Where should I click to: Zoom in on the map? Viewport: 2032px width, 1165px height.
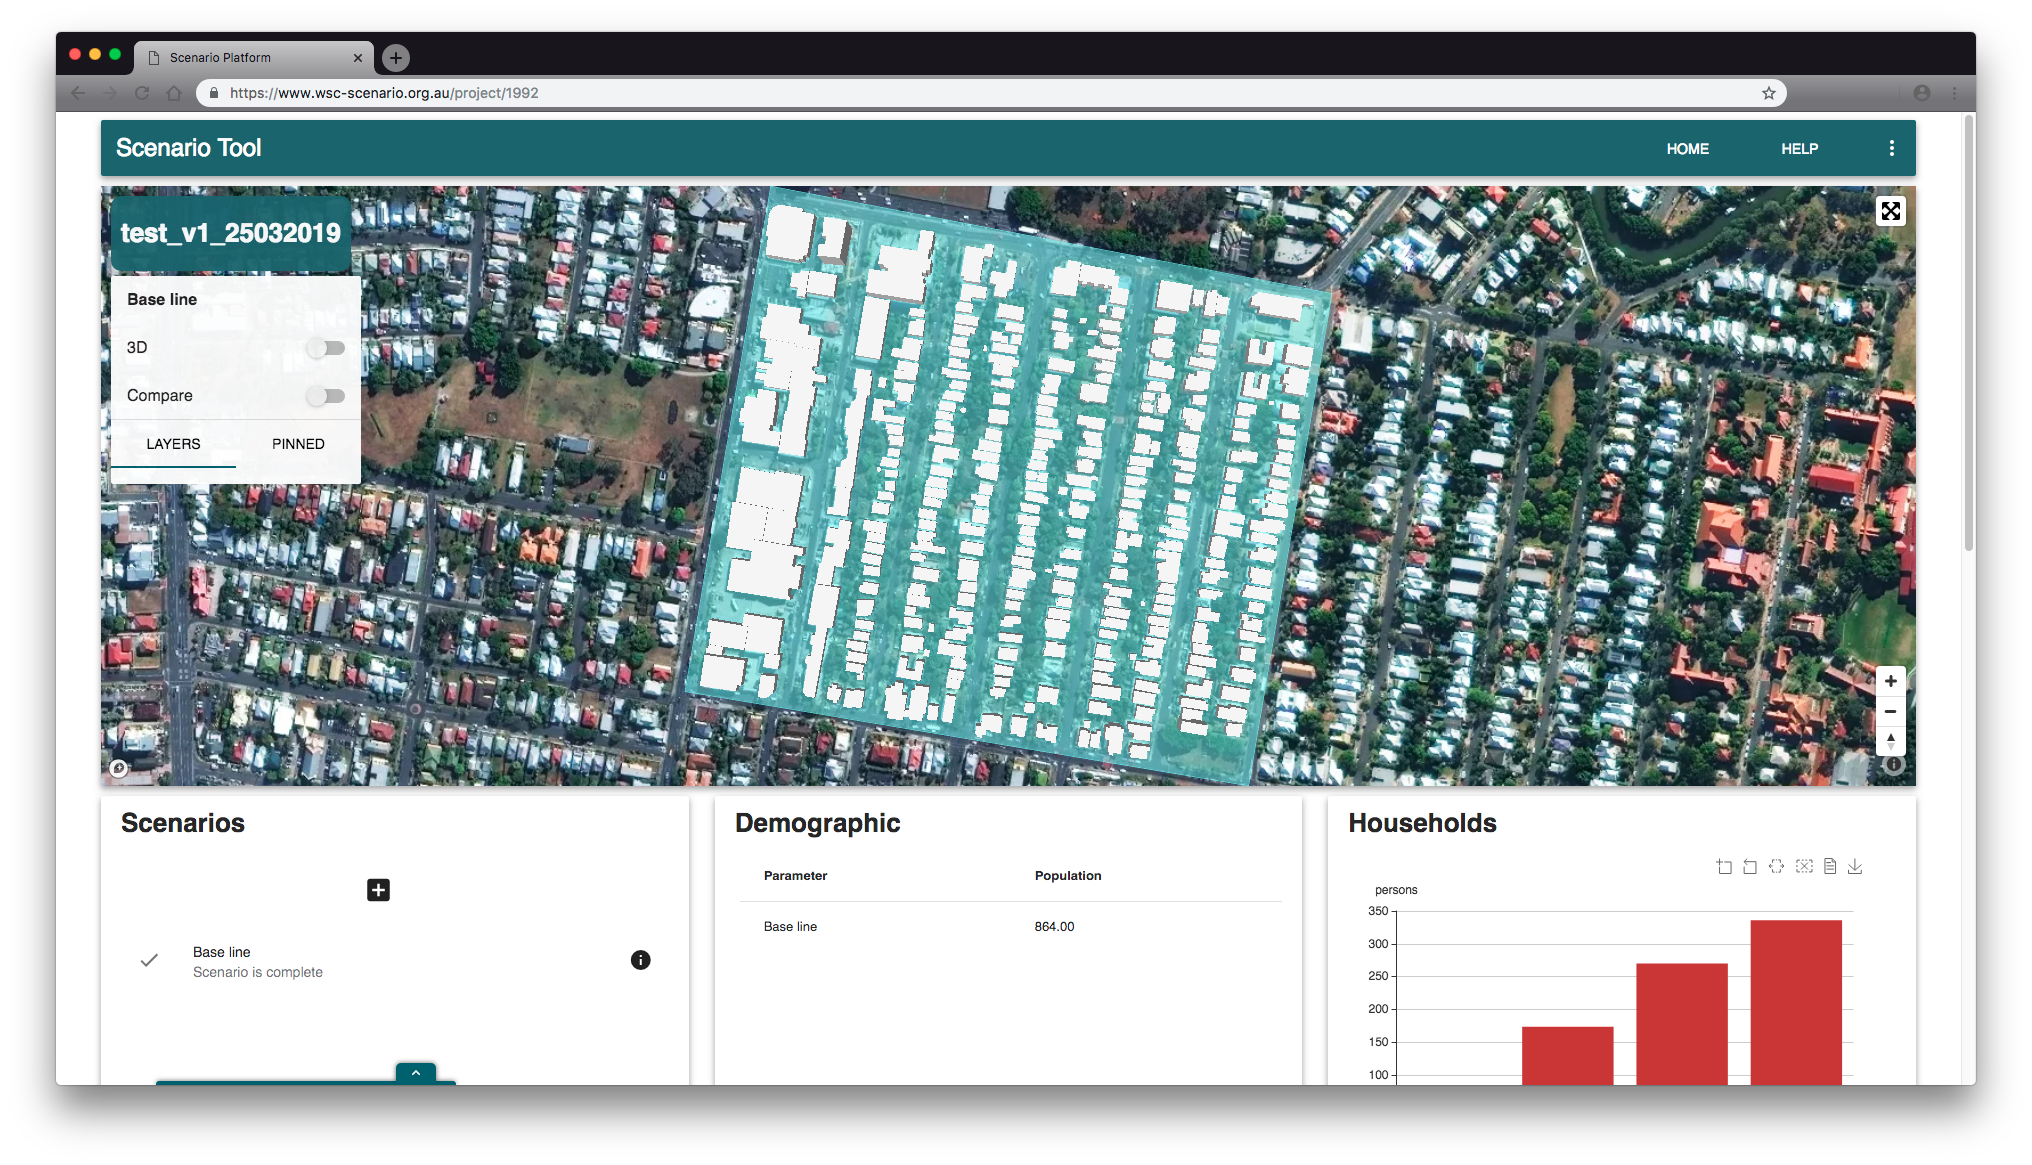click(x=1890, y=681)
